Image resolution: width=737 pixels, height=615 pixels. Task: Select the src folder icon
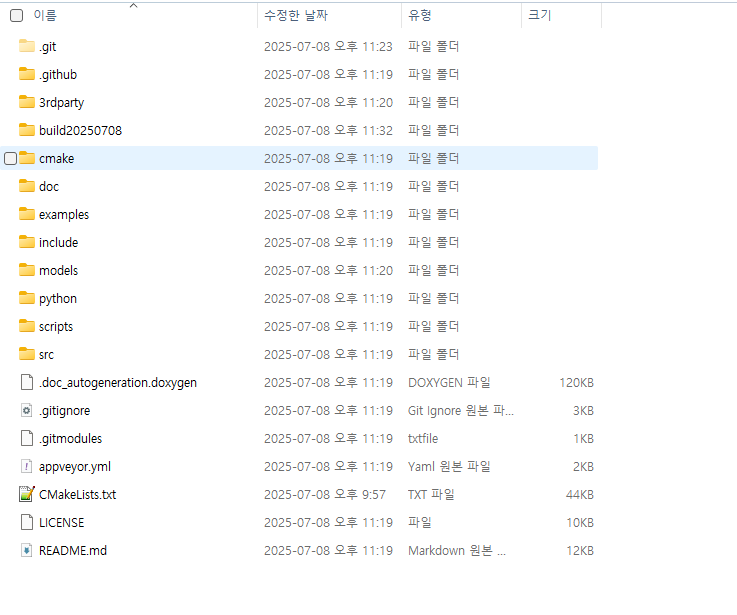pyautogui.click(x=27, y=354)
